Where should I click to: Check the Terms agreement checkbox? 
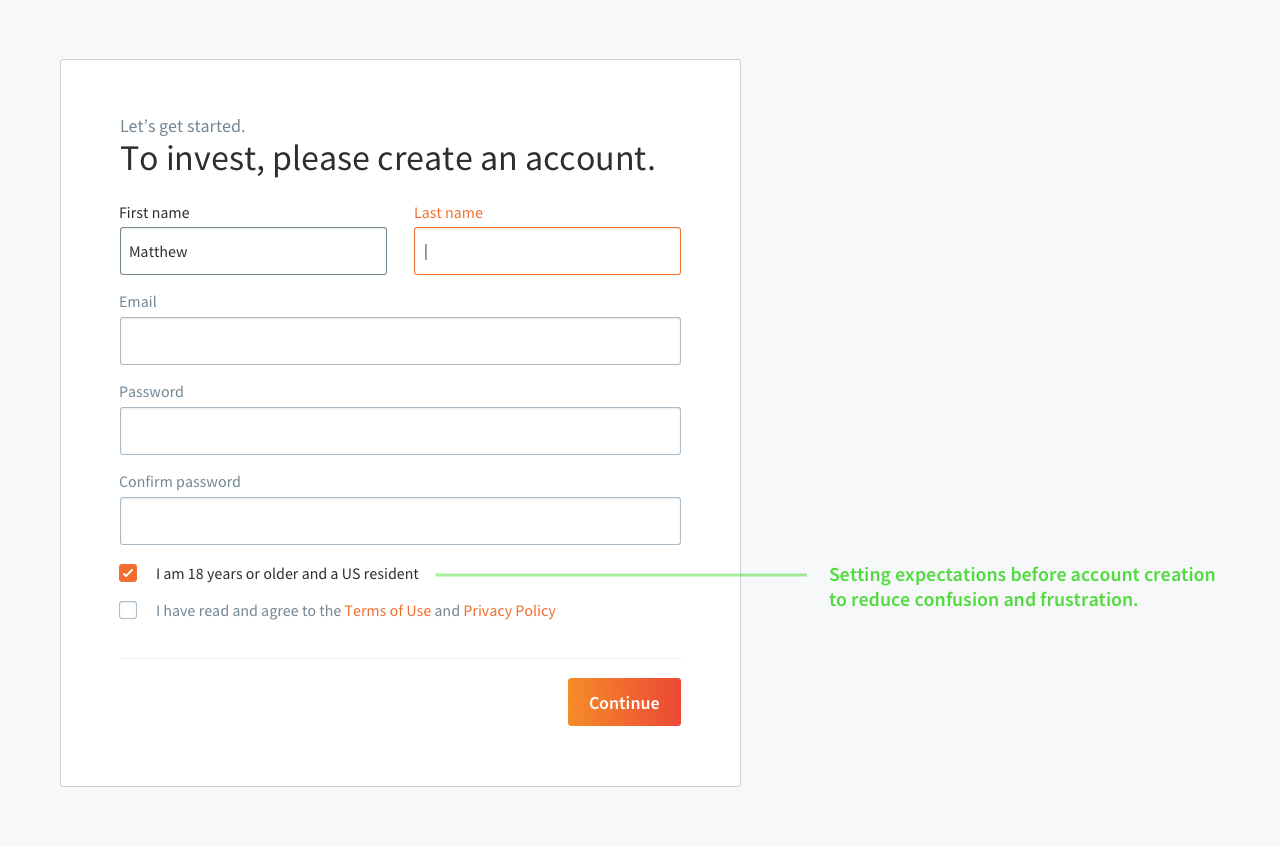[128, 610]
